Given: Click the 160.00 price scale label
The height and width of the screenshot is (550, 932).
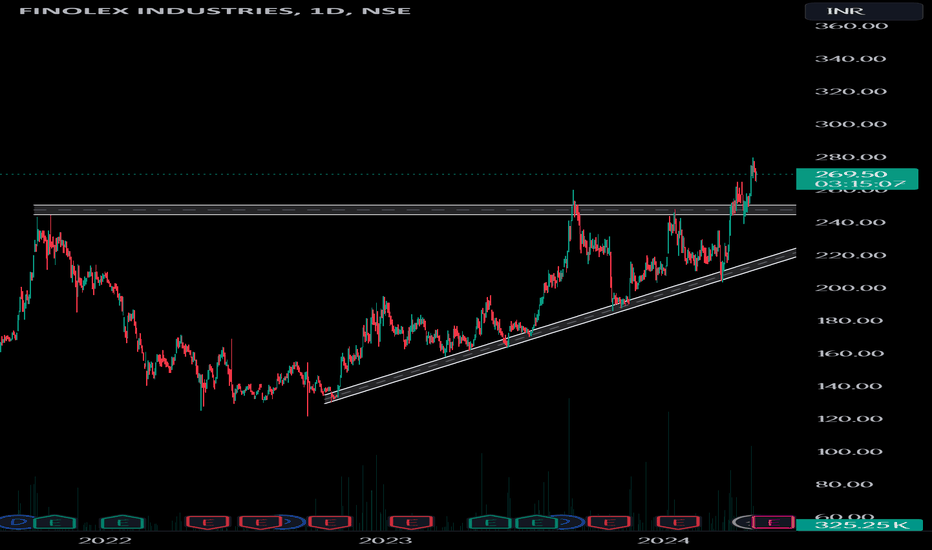Looking at the screenshot, I should pyautogui.click(x=851, y=353).
